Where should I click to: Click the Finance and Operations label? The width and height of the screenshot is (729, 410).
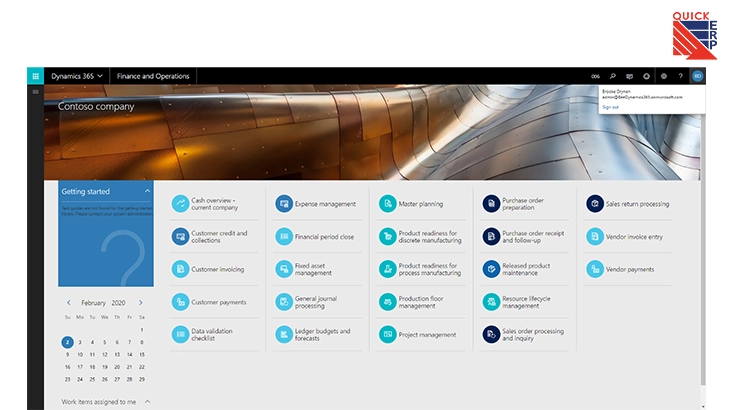click(x=153, y=76)
